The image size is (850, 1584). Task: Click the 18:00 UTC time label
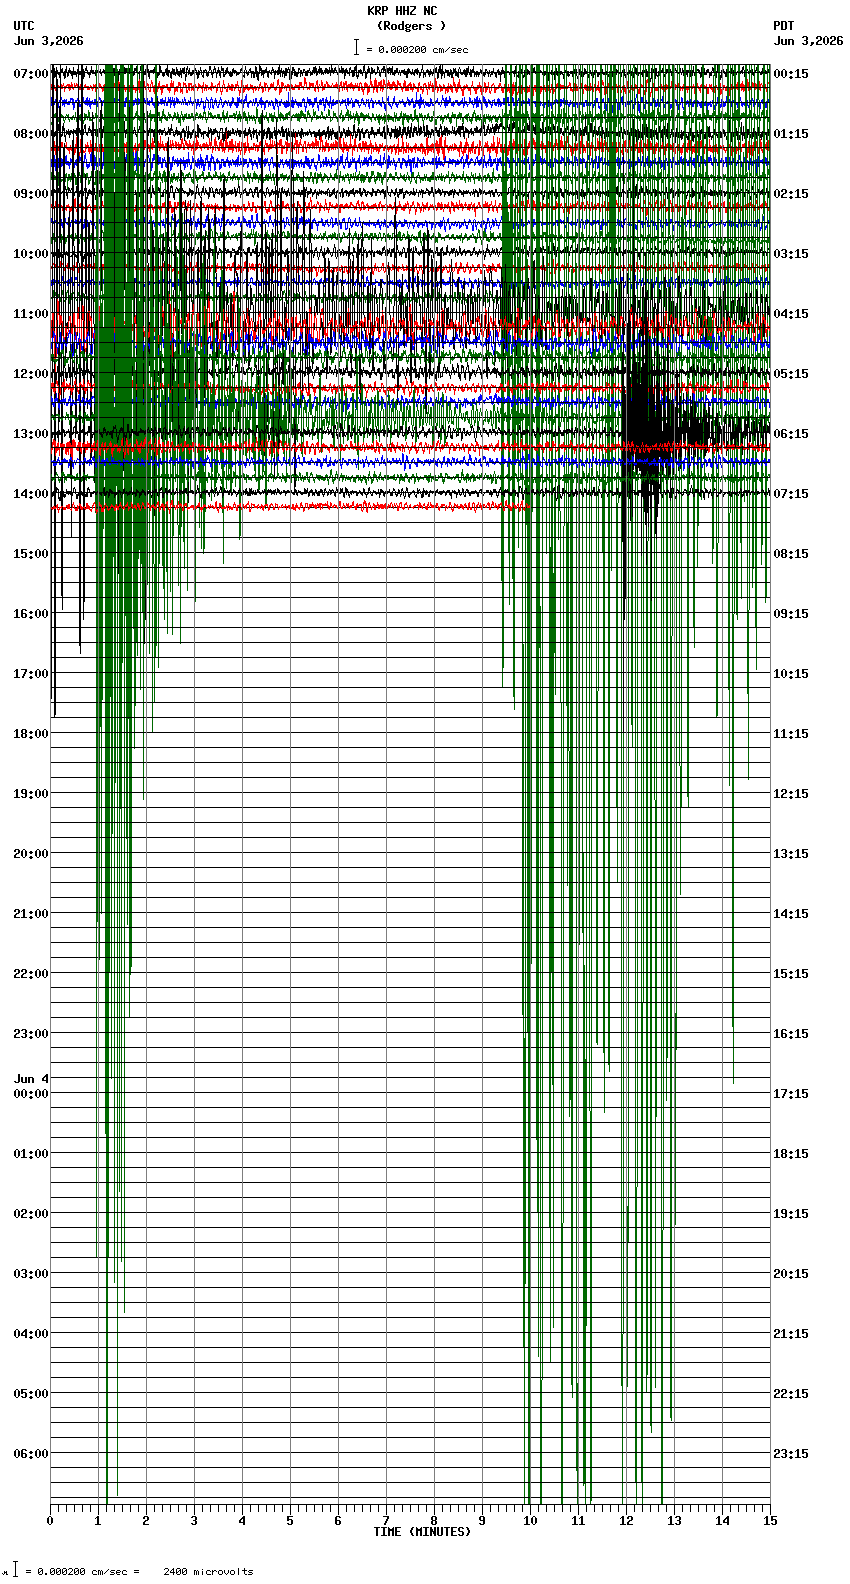tap(31, 734)
